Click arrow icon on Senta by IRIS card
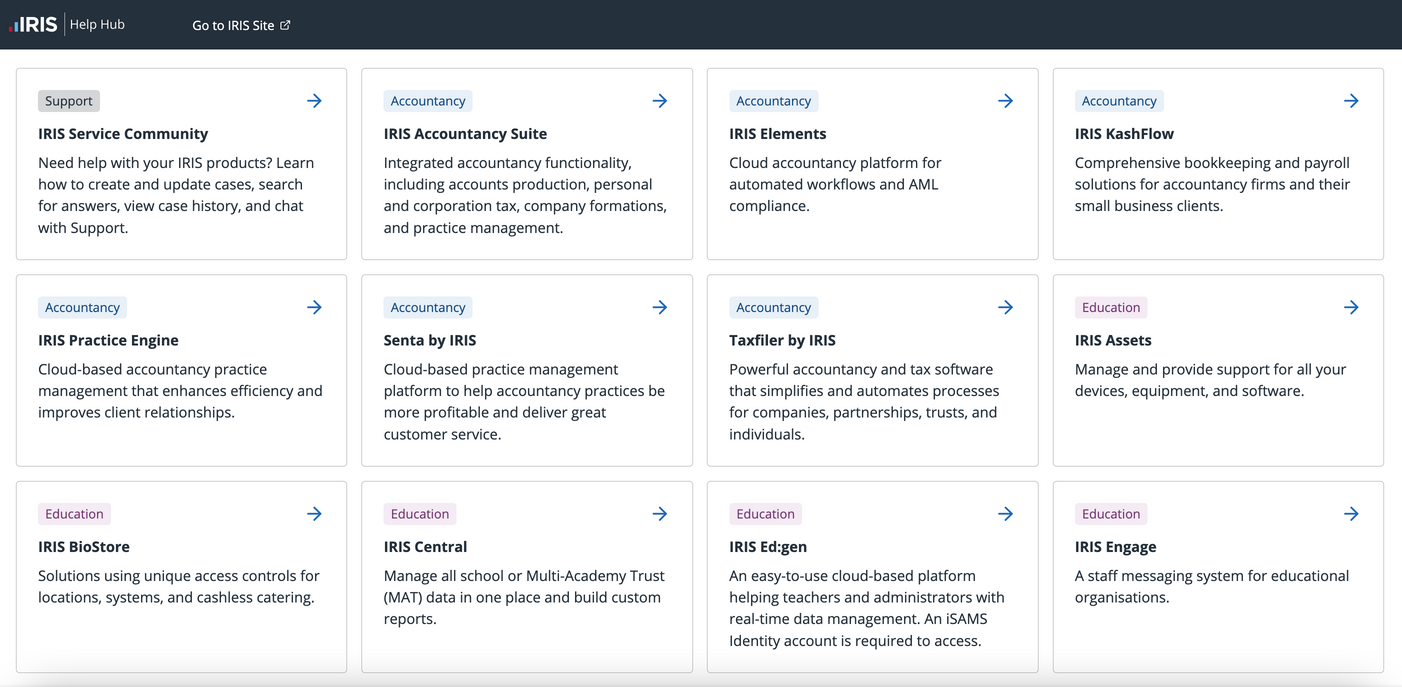The height and width of the screenshot is (687, 1402). click(660, 308)
